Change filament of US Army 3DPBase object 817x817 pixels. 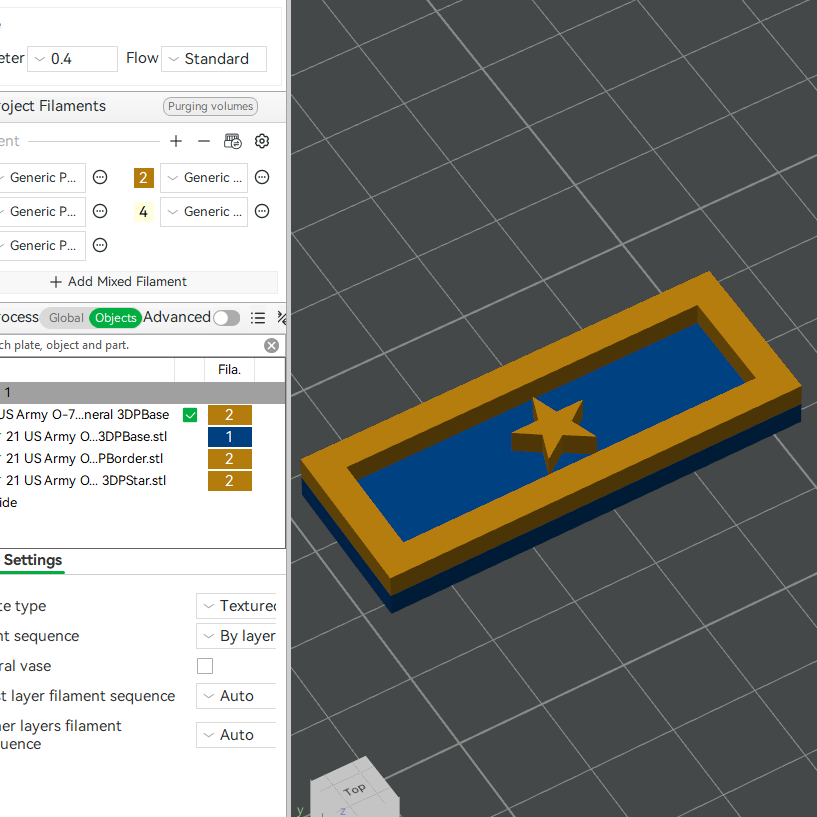230,415
